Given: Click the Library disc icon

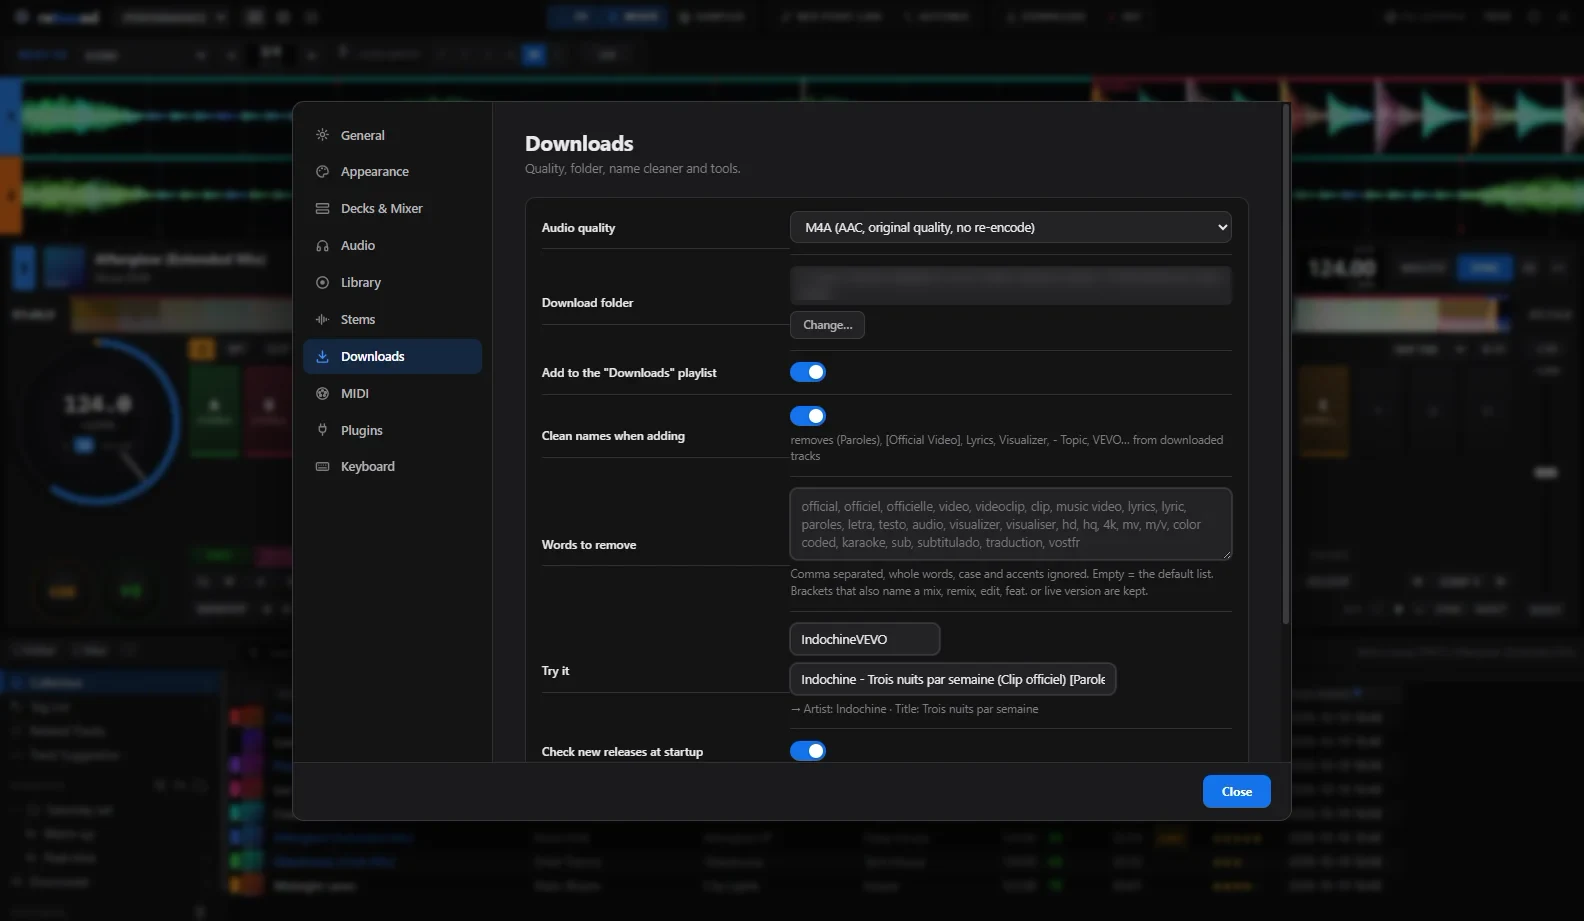Looking at the screenshot, I should [322, 283].
